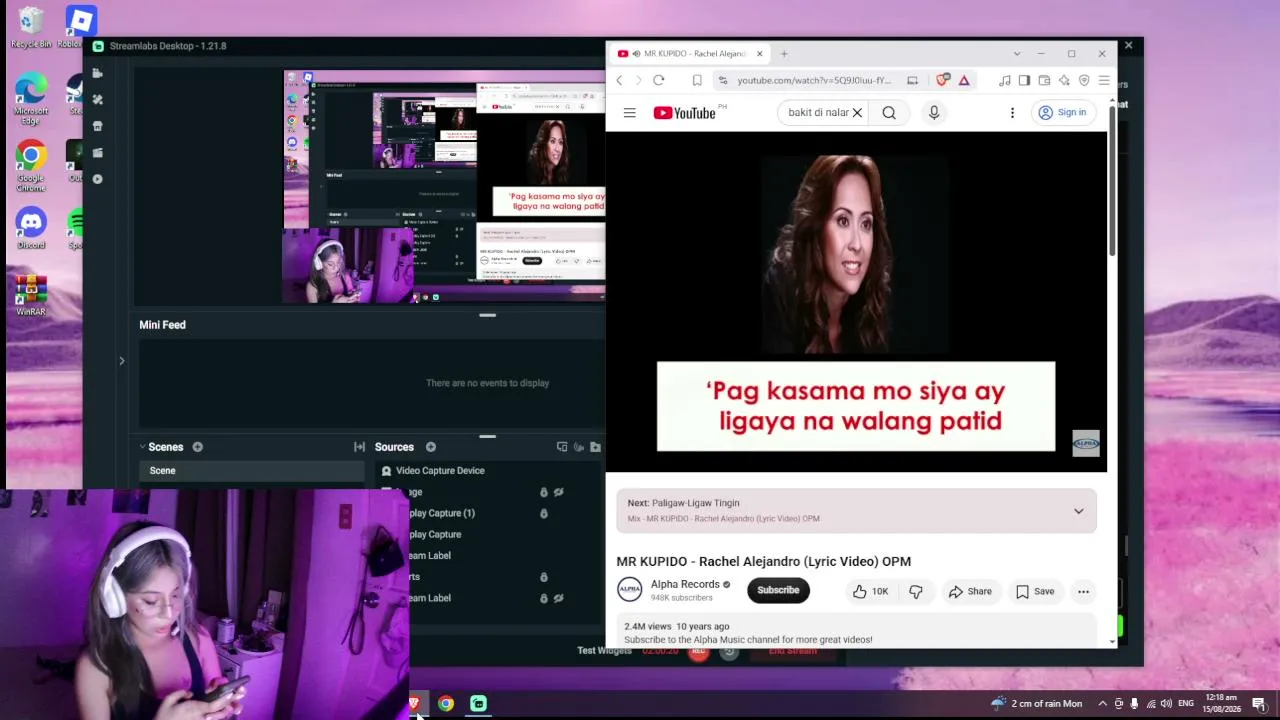Go to the YouTube home logo
The width and height of the screenshot is (1280, 720).
click(685, 113)
